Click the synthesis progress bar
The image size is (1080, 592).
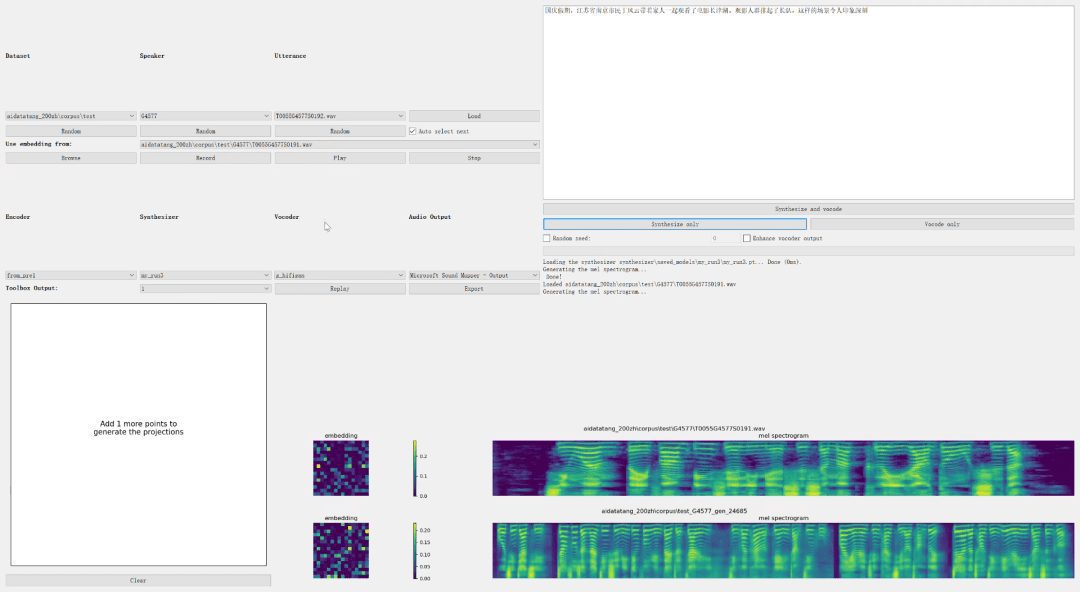tap(808, 251)
